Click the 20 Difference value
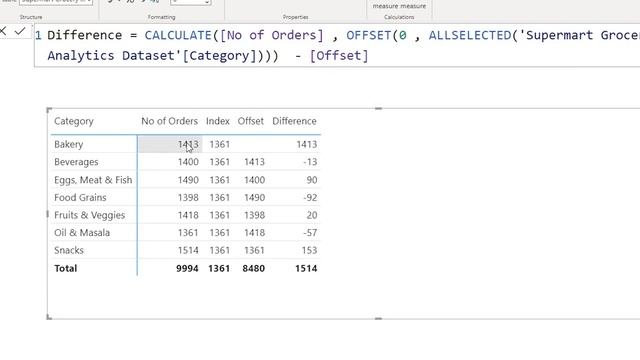Image resolution: width=640 pixels, height=360 pixels. click(312, 215)
